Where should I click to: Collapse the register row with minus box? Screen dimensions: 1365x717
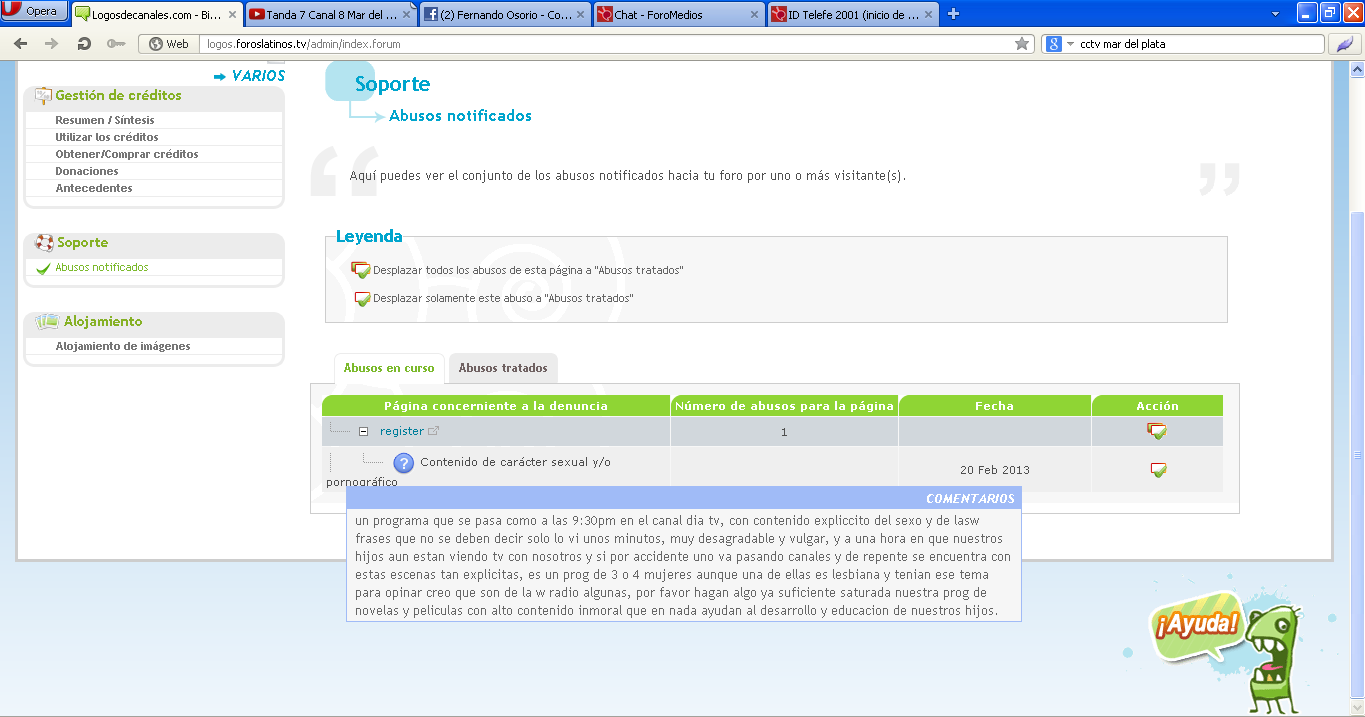pos(364,432)
